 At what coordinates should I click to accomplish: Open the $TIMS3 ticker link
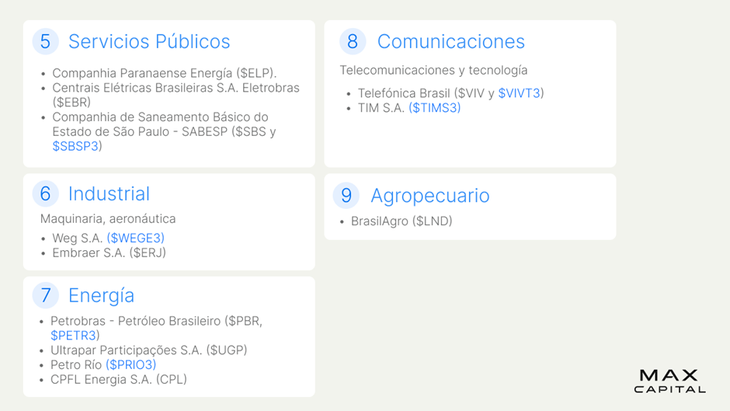point(435,108)
